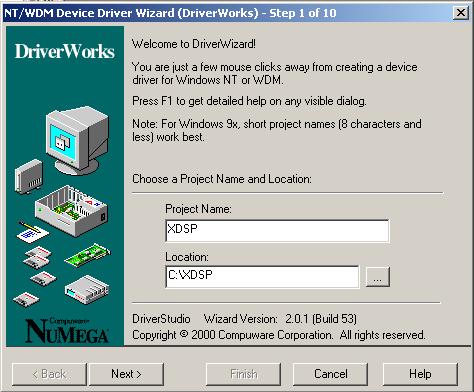Cancel the driver wizard
This screenshot has height=392, width=474.
click(x=330, y=374)
